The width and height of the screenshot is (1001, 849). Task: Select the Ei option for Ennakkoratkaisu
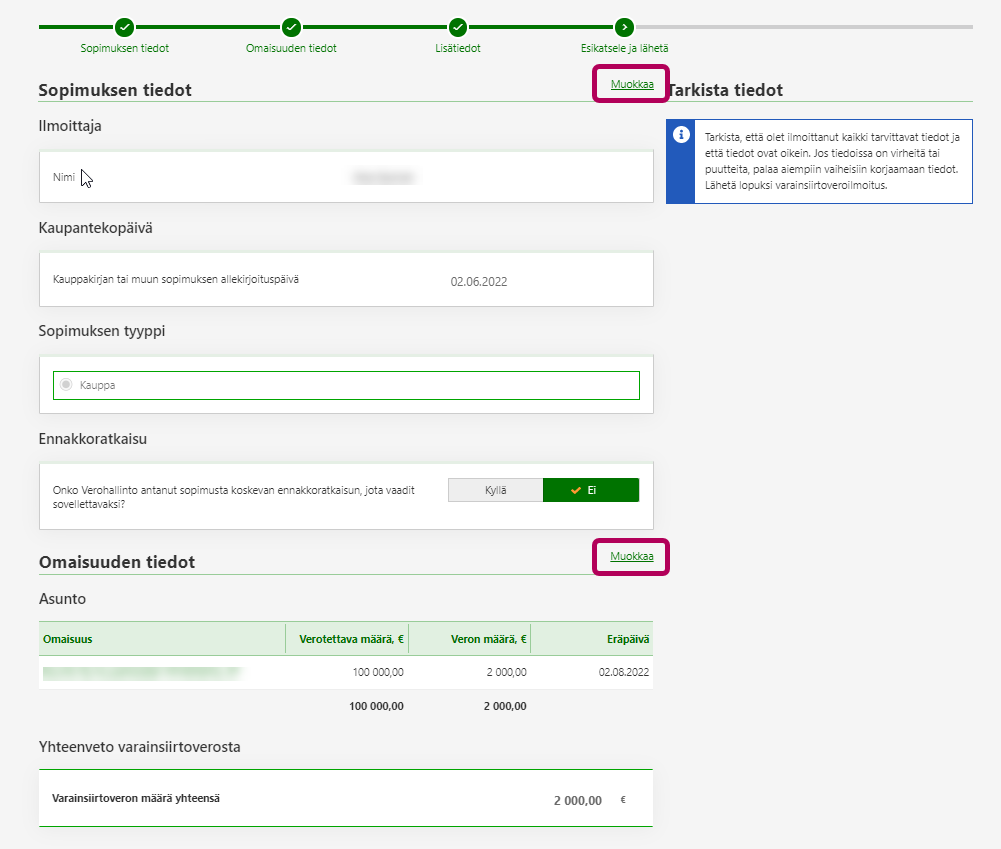(590, 490)
